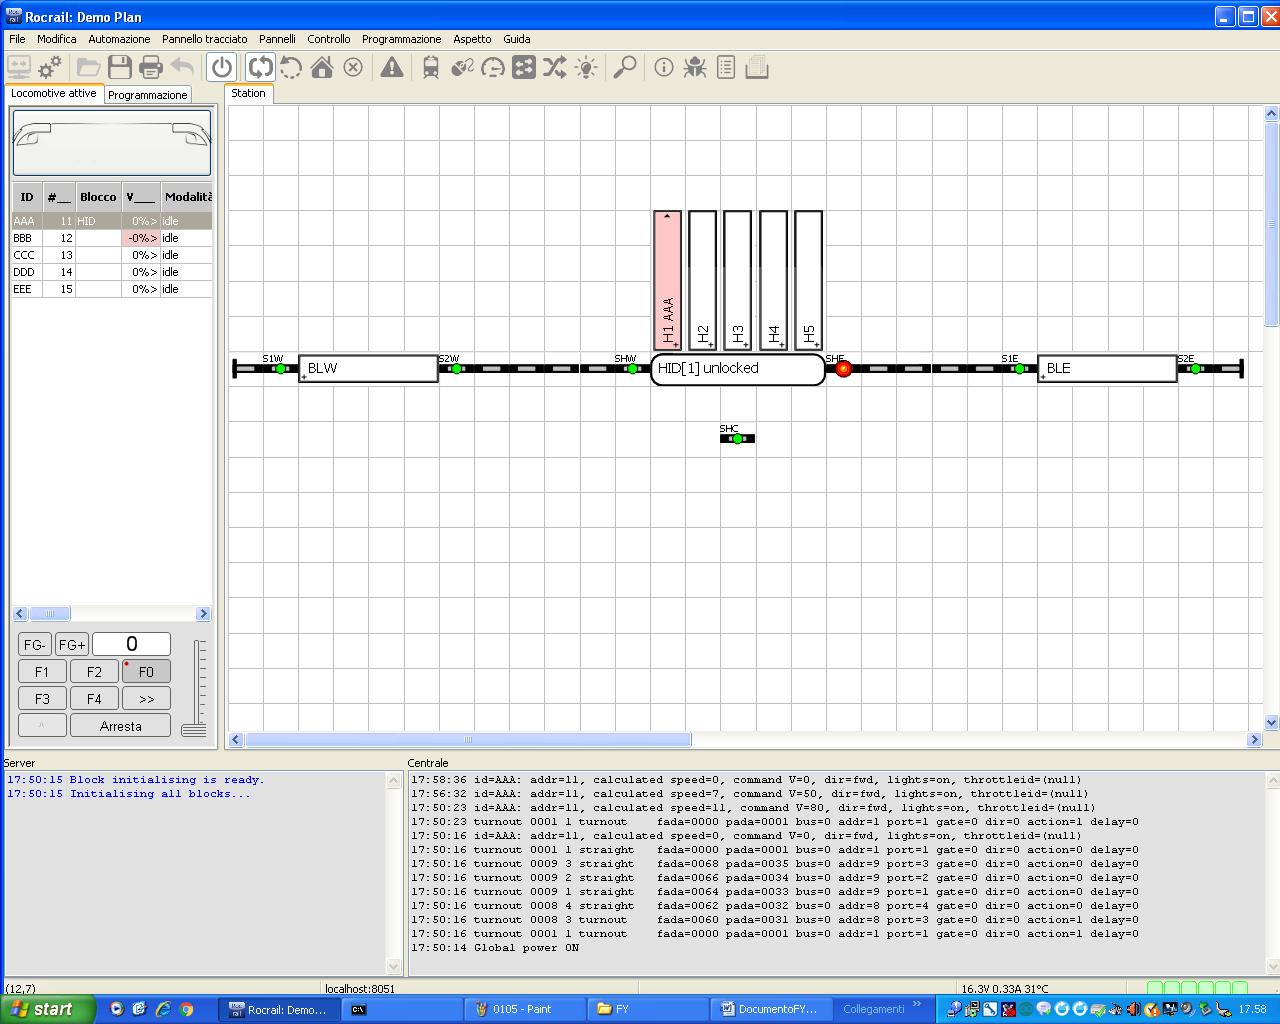Click the bug report toolbar icon

tap(695, 67)
